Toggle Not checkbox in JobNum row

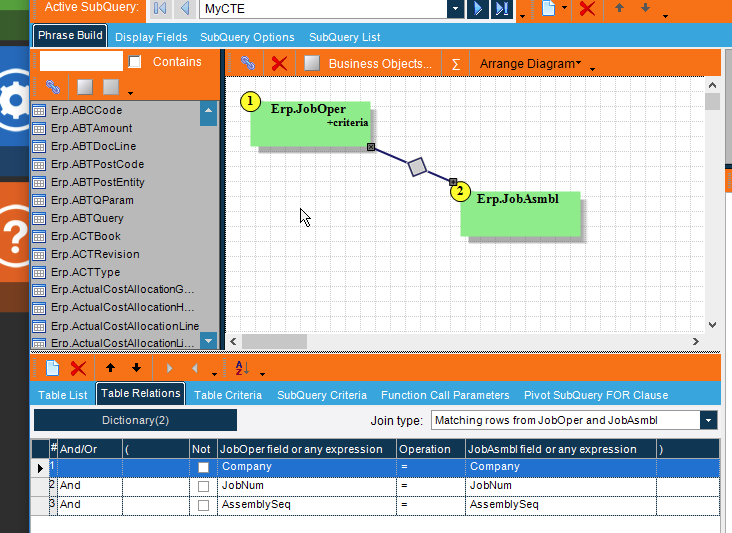pyautogui.click(x=204, y=486)
